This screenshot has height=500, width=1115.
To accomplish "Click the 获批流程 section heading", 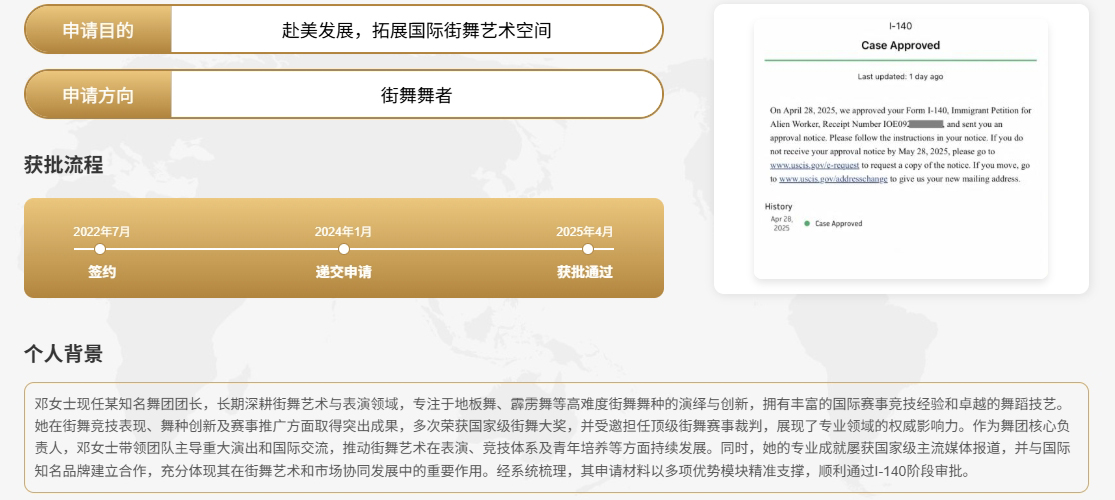I will (x=63, y=166).
